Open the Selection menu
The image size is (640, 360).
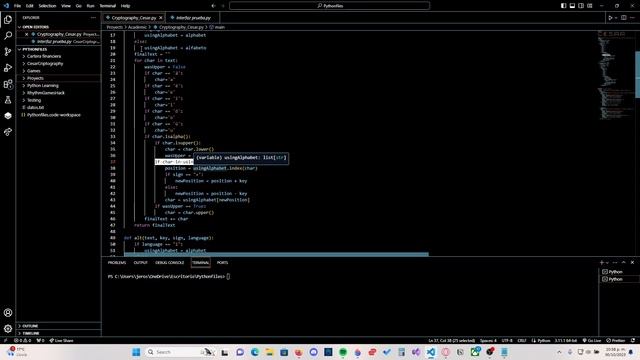[x=47, y=6]
